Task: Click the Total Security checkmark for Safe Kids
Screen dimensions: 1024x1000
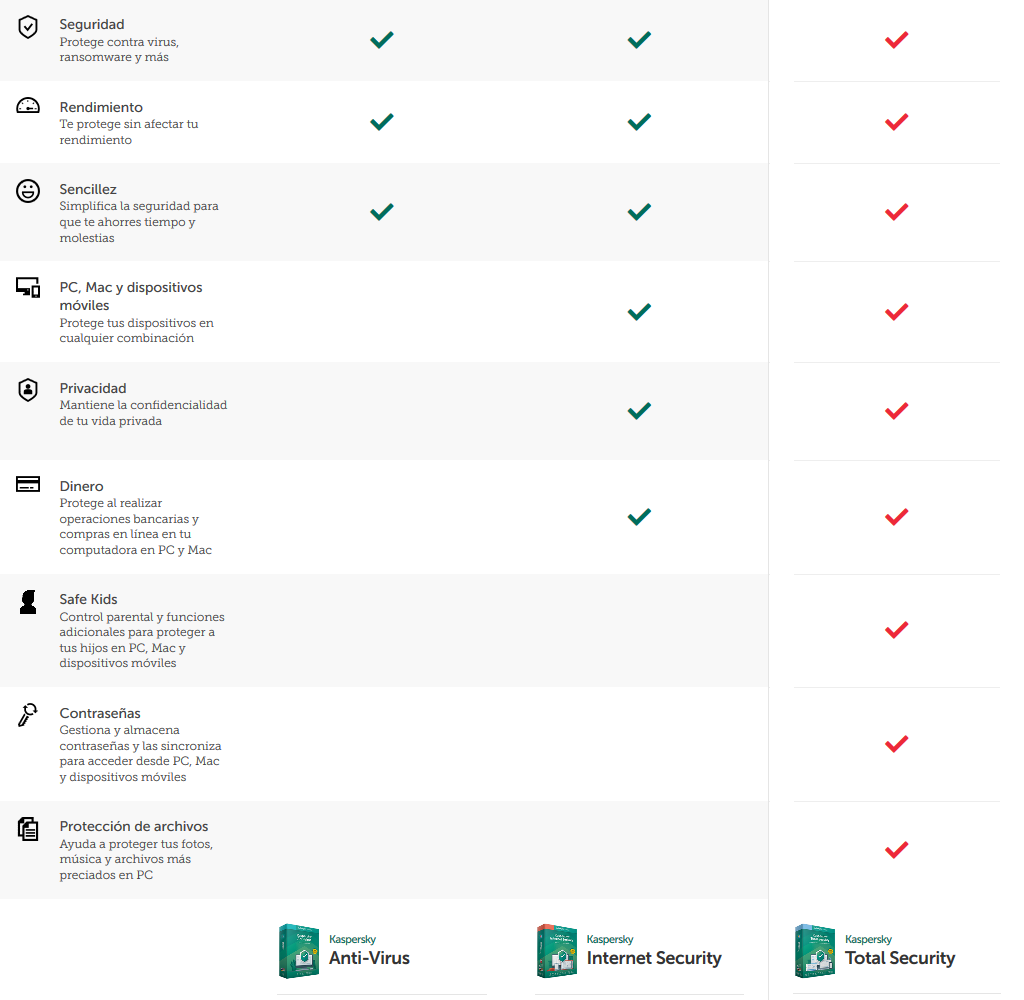Action: (x=896, y=630)
